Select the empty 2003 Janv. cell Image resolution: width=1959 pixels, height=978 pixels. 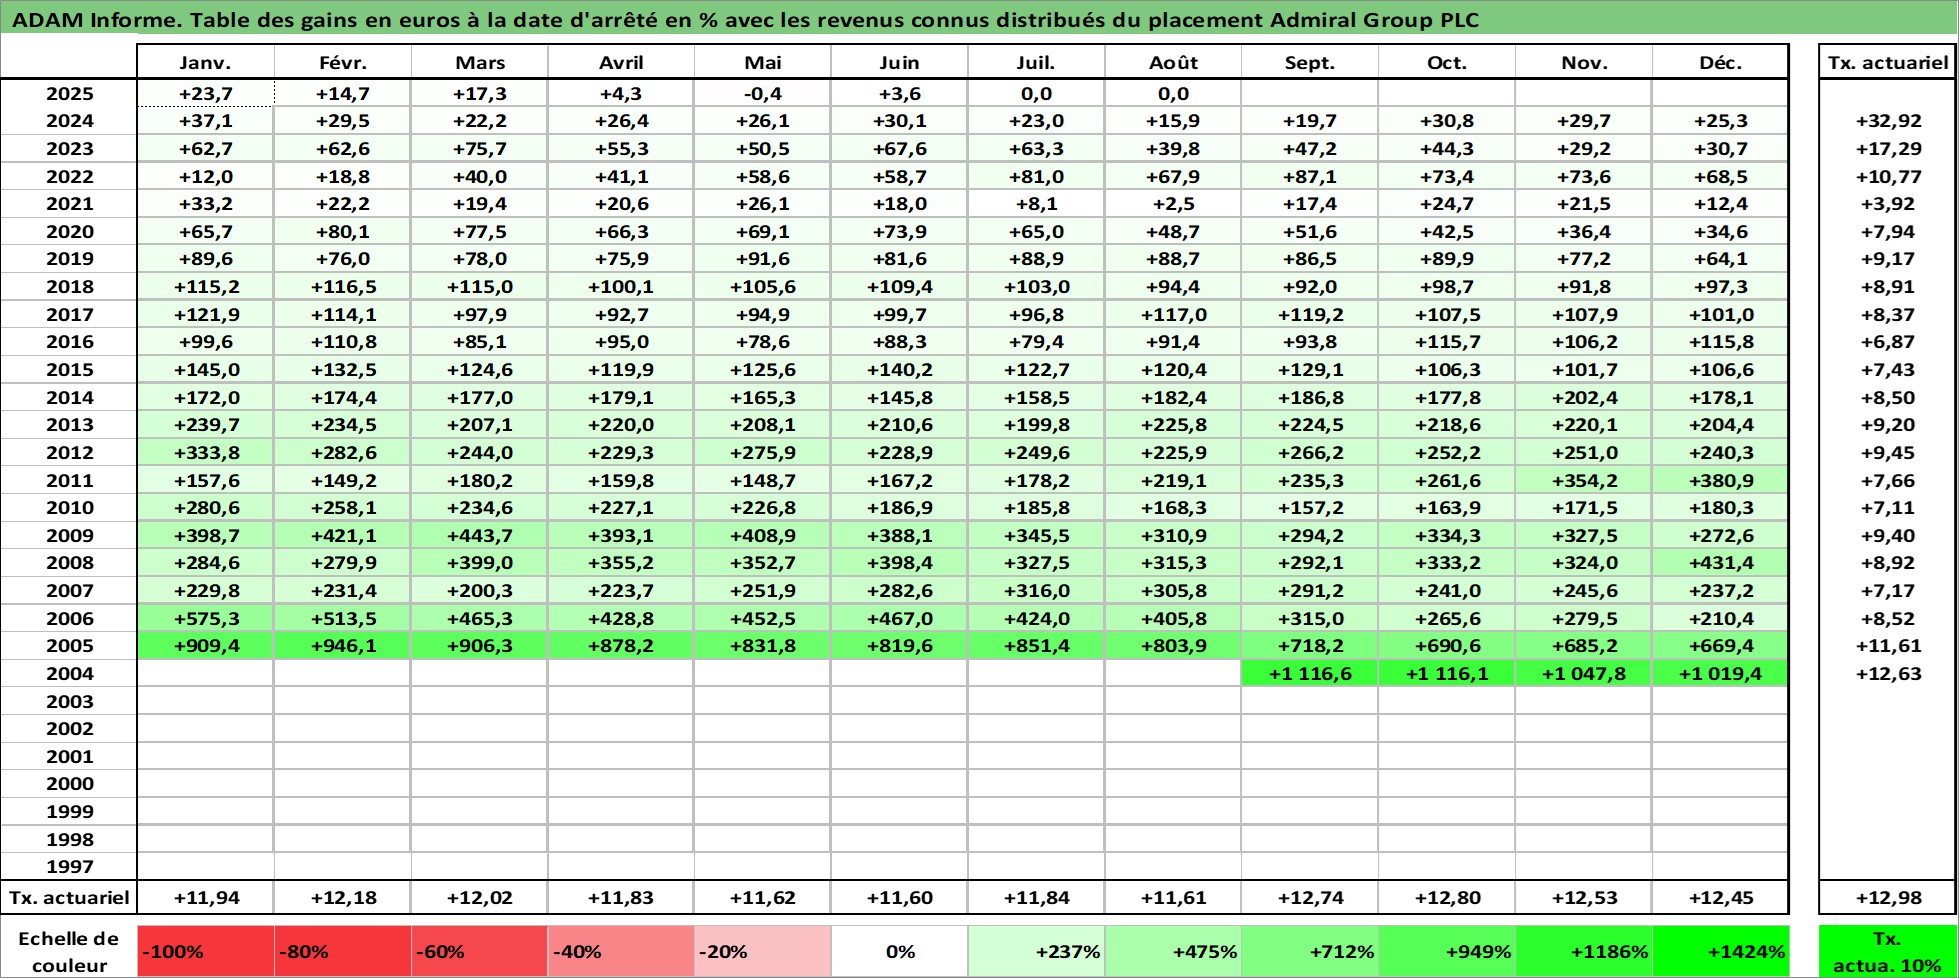pos(205,702)
